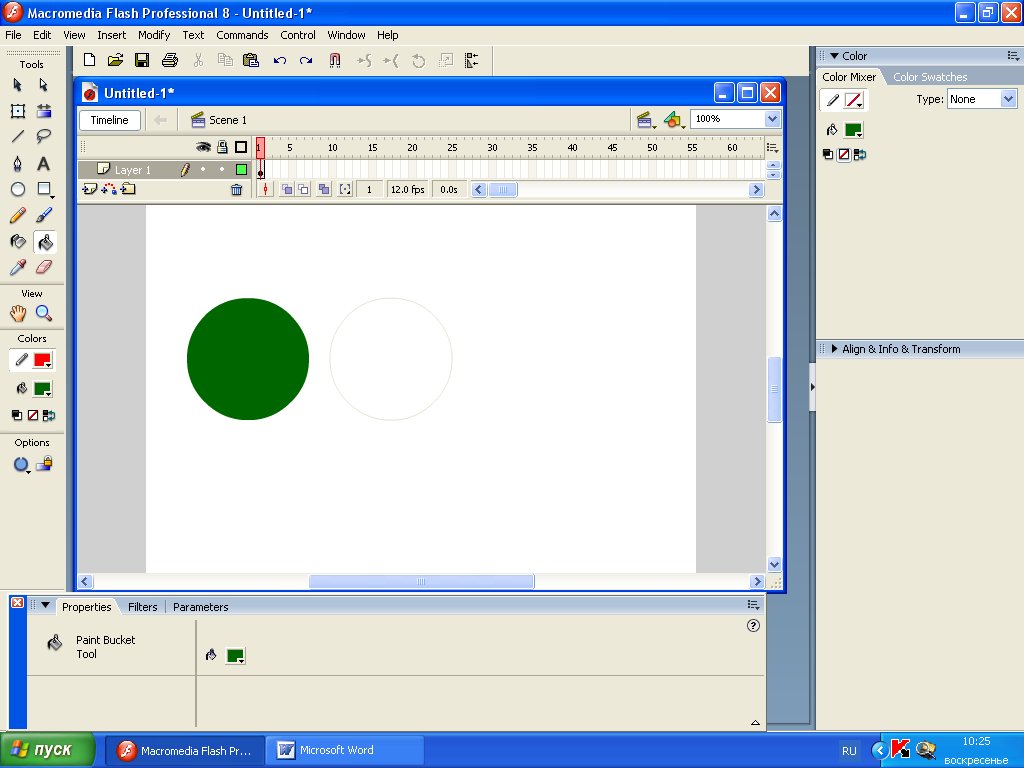Click the Print toolbar icon

pos(170,61)
